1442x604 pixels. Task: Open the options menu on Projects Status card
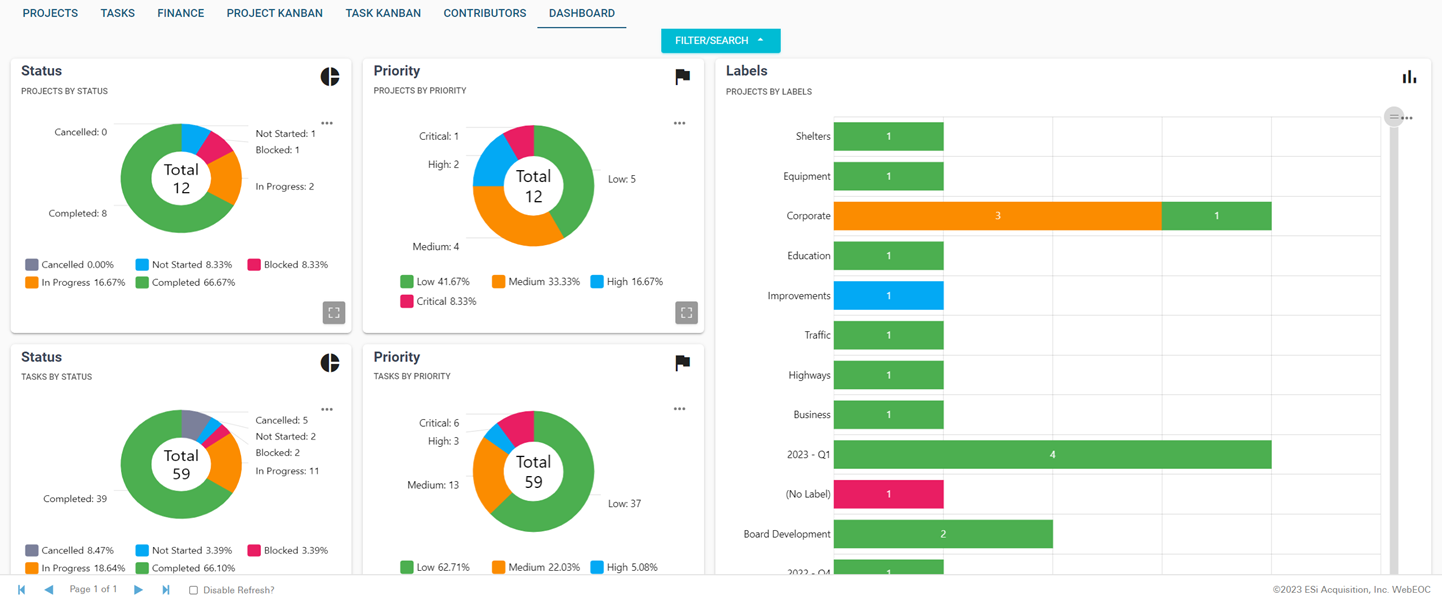click(x=327, y=122)
